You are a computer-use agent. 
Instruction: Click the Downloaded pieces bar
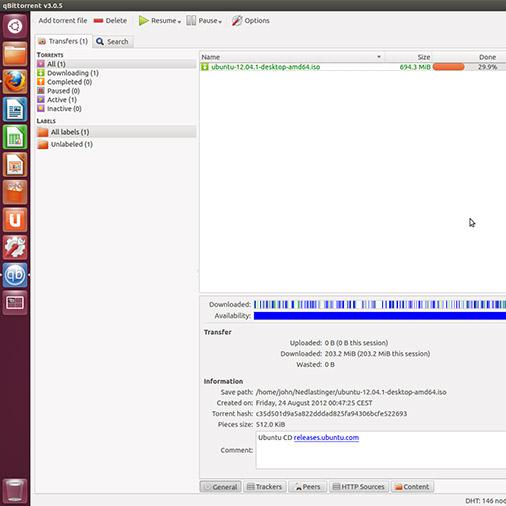coord(380,304)
